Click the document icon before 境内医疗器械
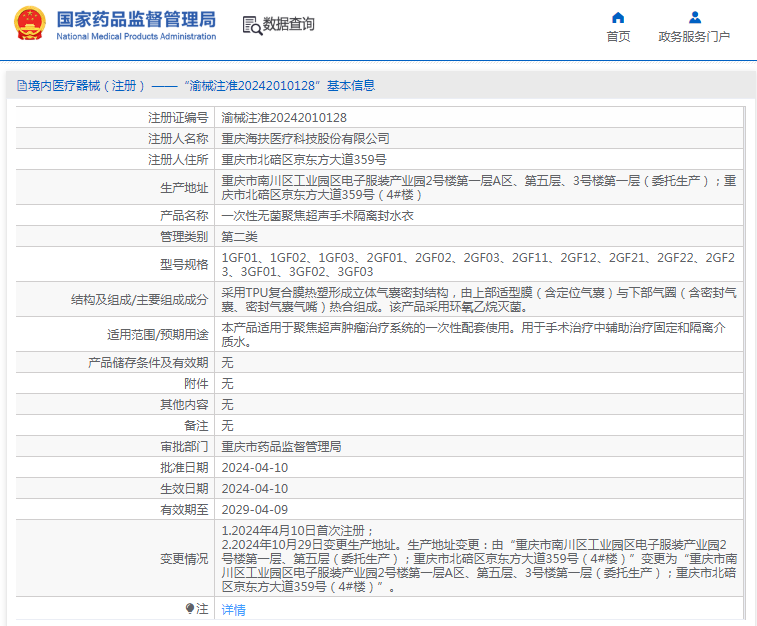This screenshot has height=626, width=757. [22, 86]
